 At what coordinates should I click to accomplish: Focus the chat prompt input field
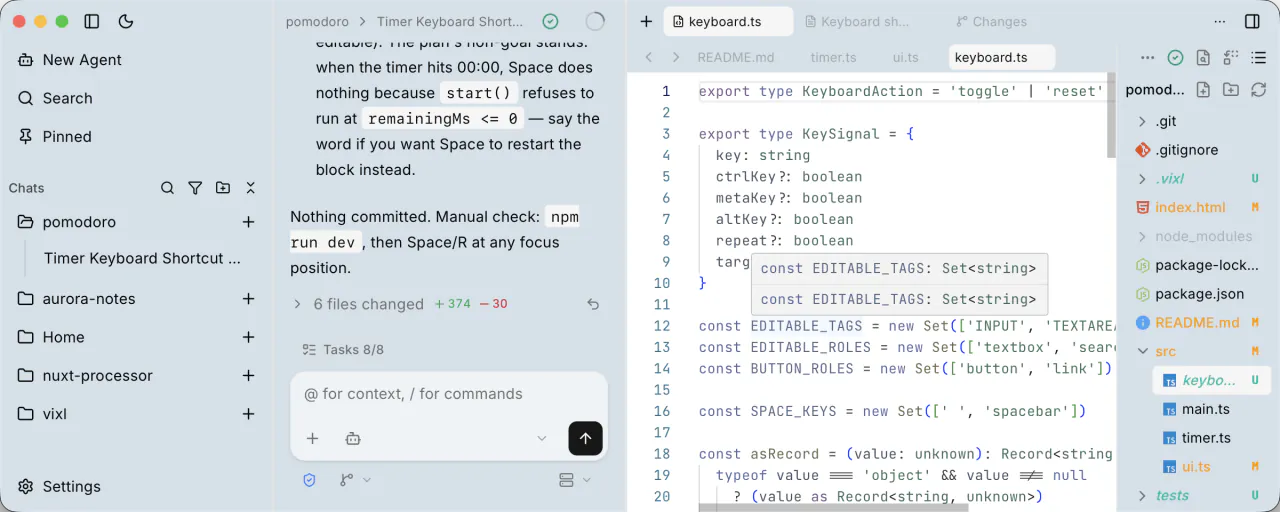coord(448,394)
